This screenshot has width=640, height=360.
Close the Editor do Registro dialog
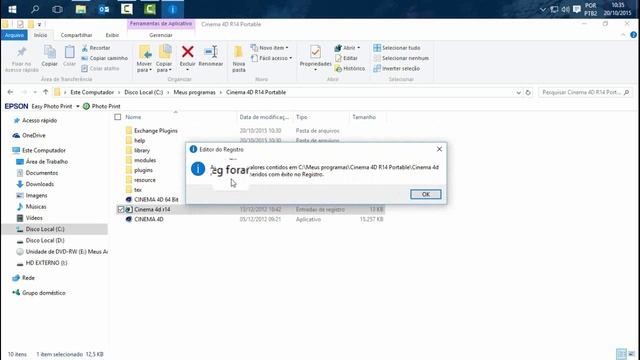(x=439, y=149)
